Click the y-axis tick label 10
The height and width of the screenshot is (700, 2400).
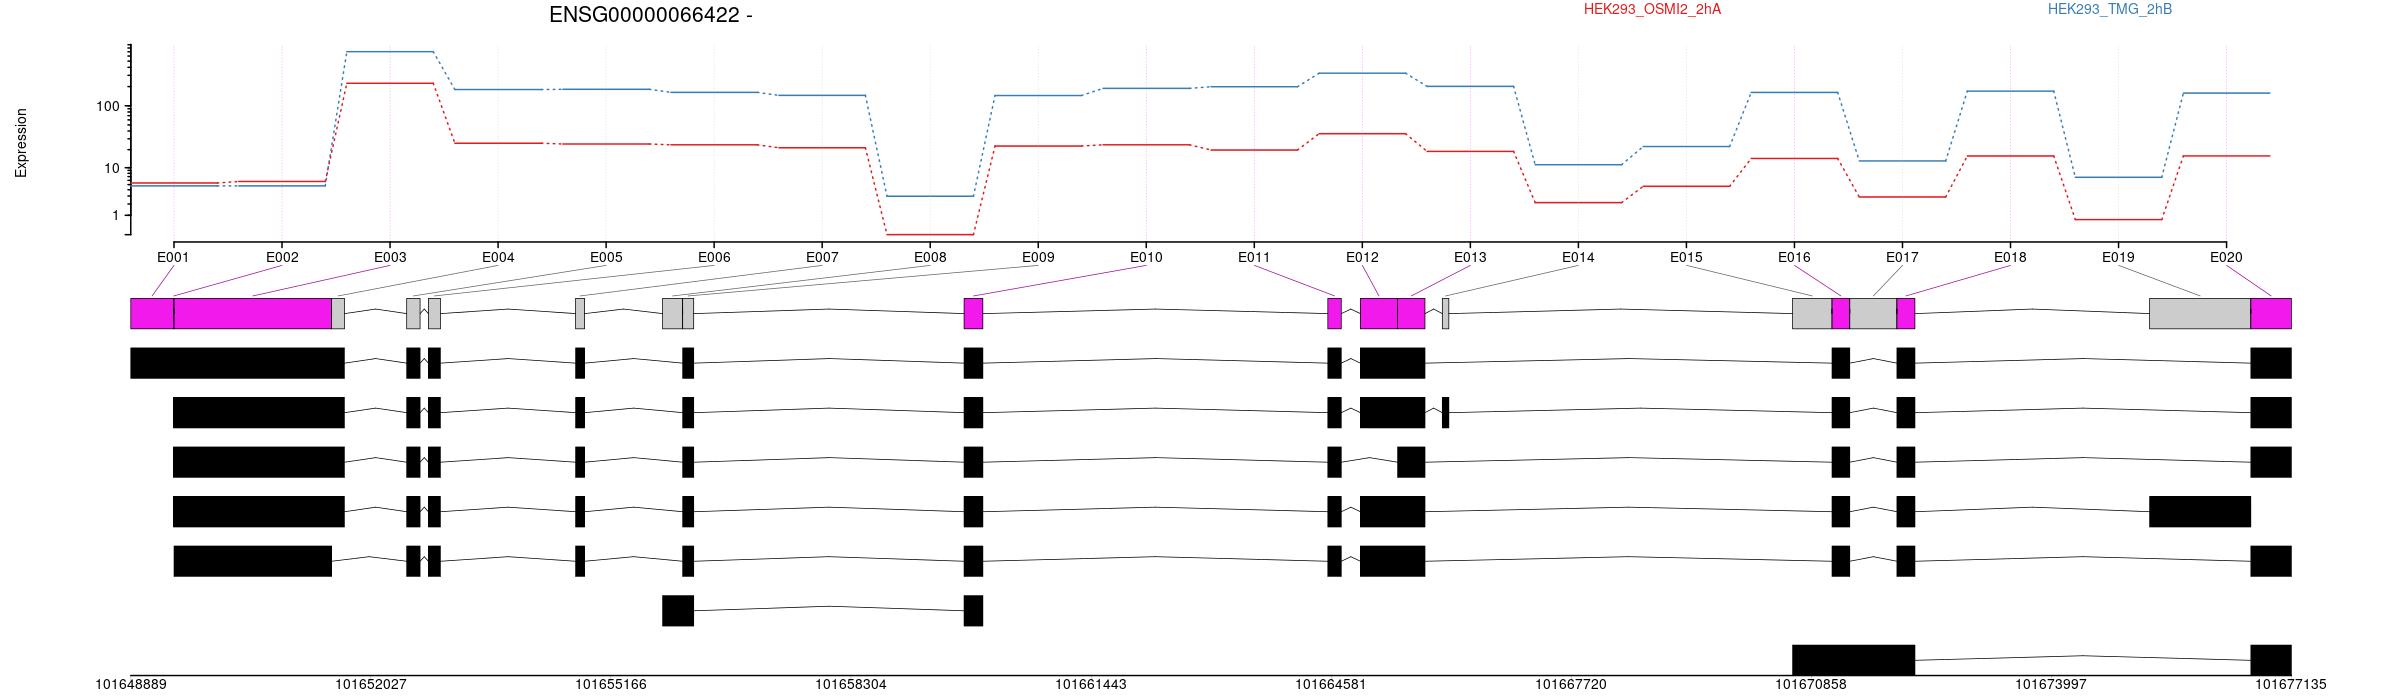tap(112, 168)
